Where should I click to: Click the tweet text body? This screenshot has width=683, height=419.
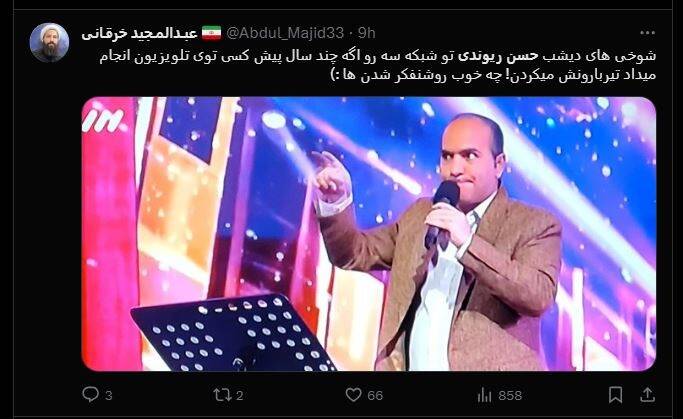[x=377, y=65]
